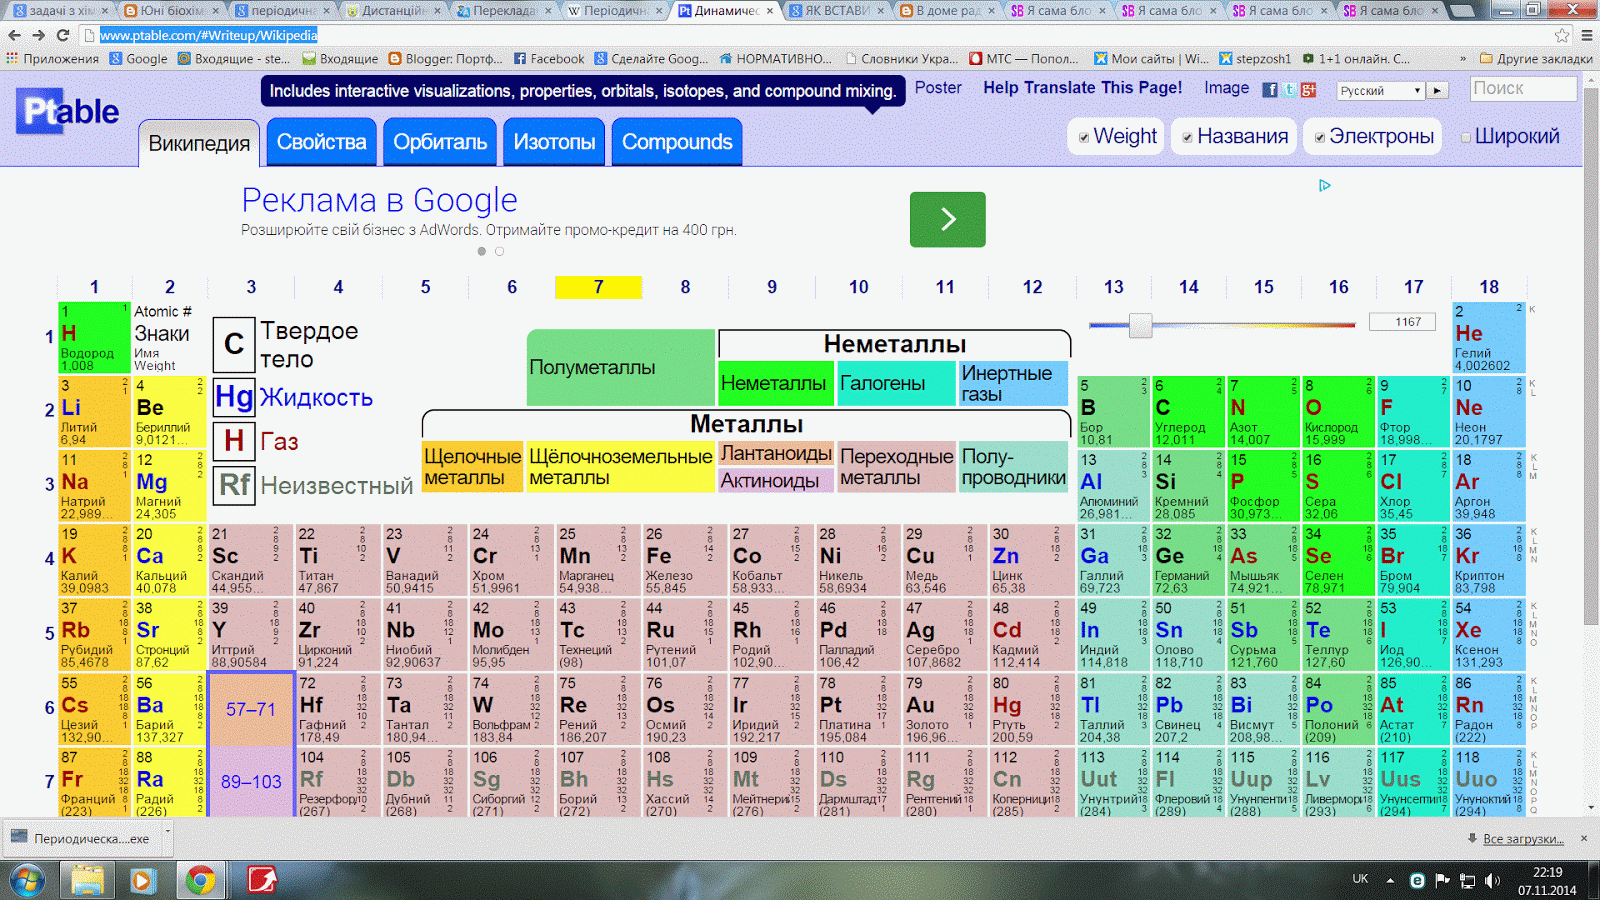The width and height of the screenshot is (1600, 900).
Task: Click the gas state 'H' symbol in the legend
Action: 234,441
